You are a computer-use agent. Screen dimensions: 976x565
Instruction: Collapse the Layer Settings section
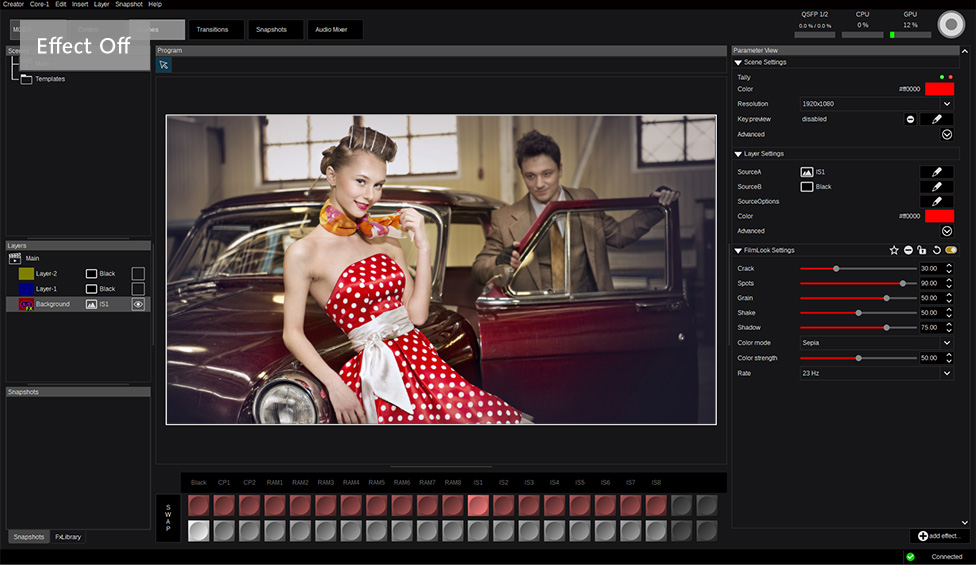738,154
